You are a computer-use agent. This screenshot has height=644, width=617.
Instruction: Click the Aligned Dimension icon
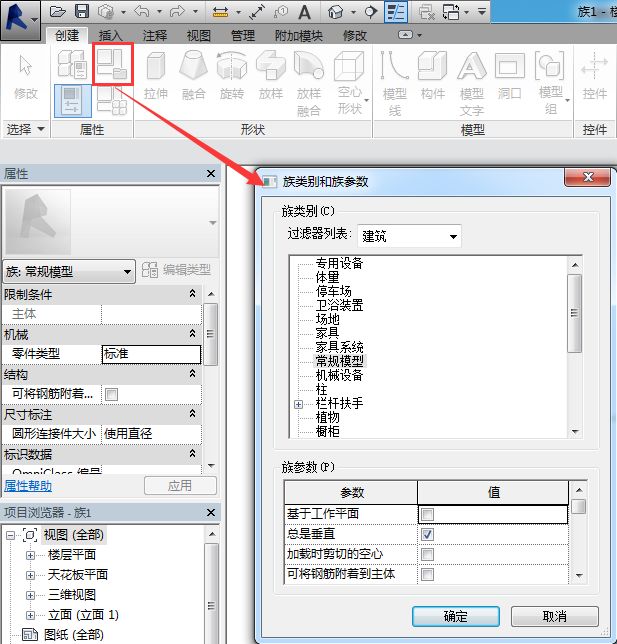click(x=257, y=12)
